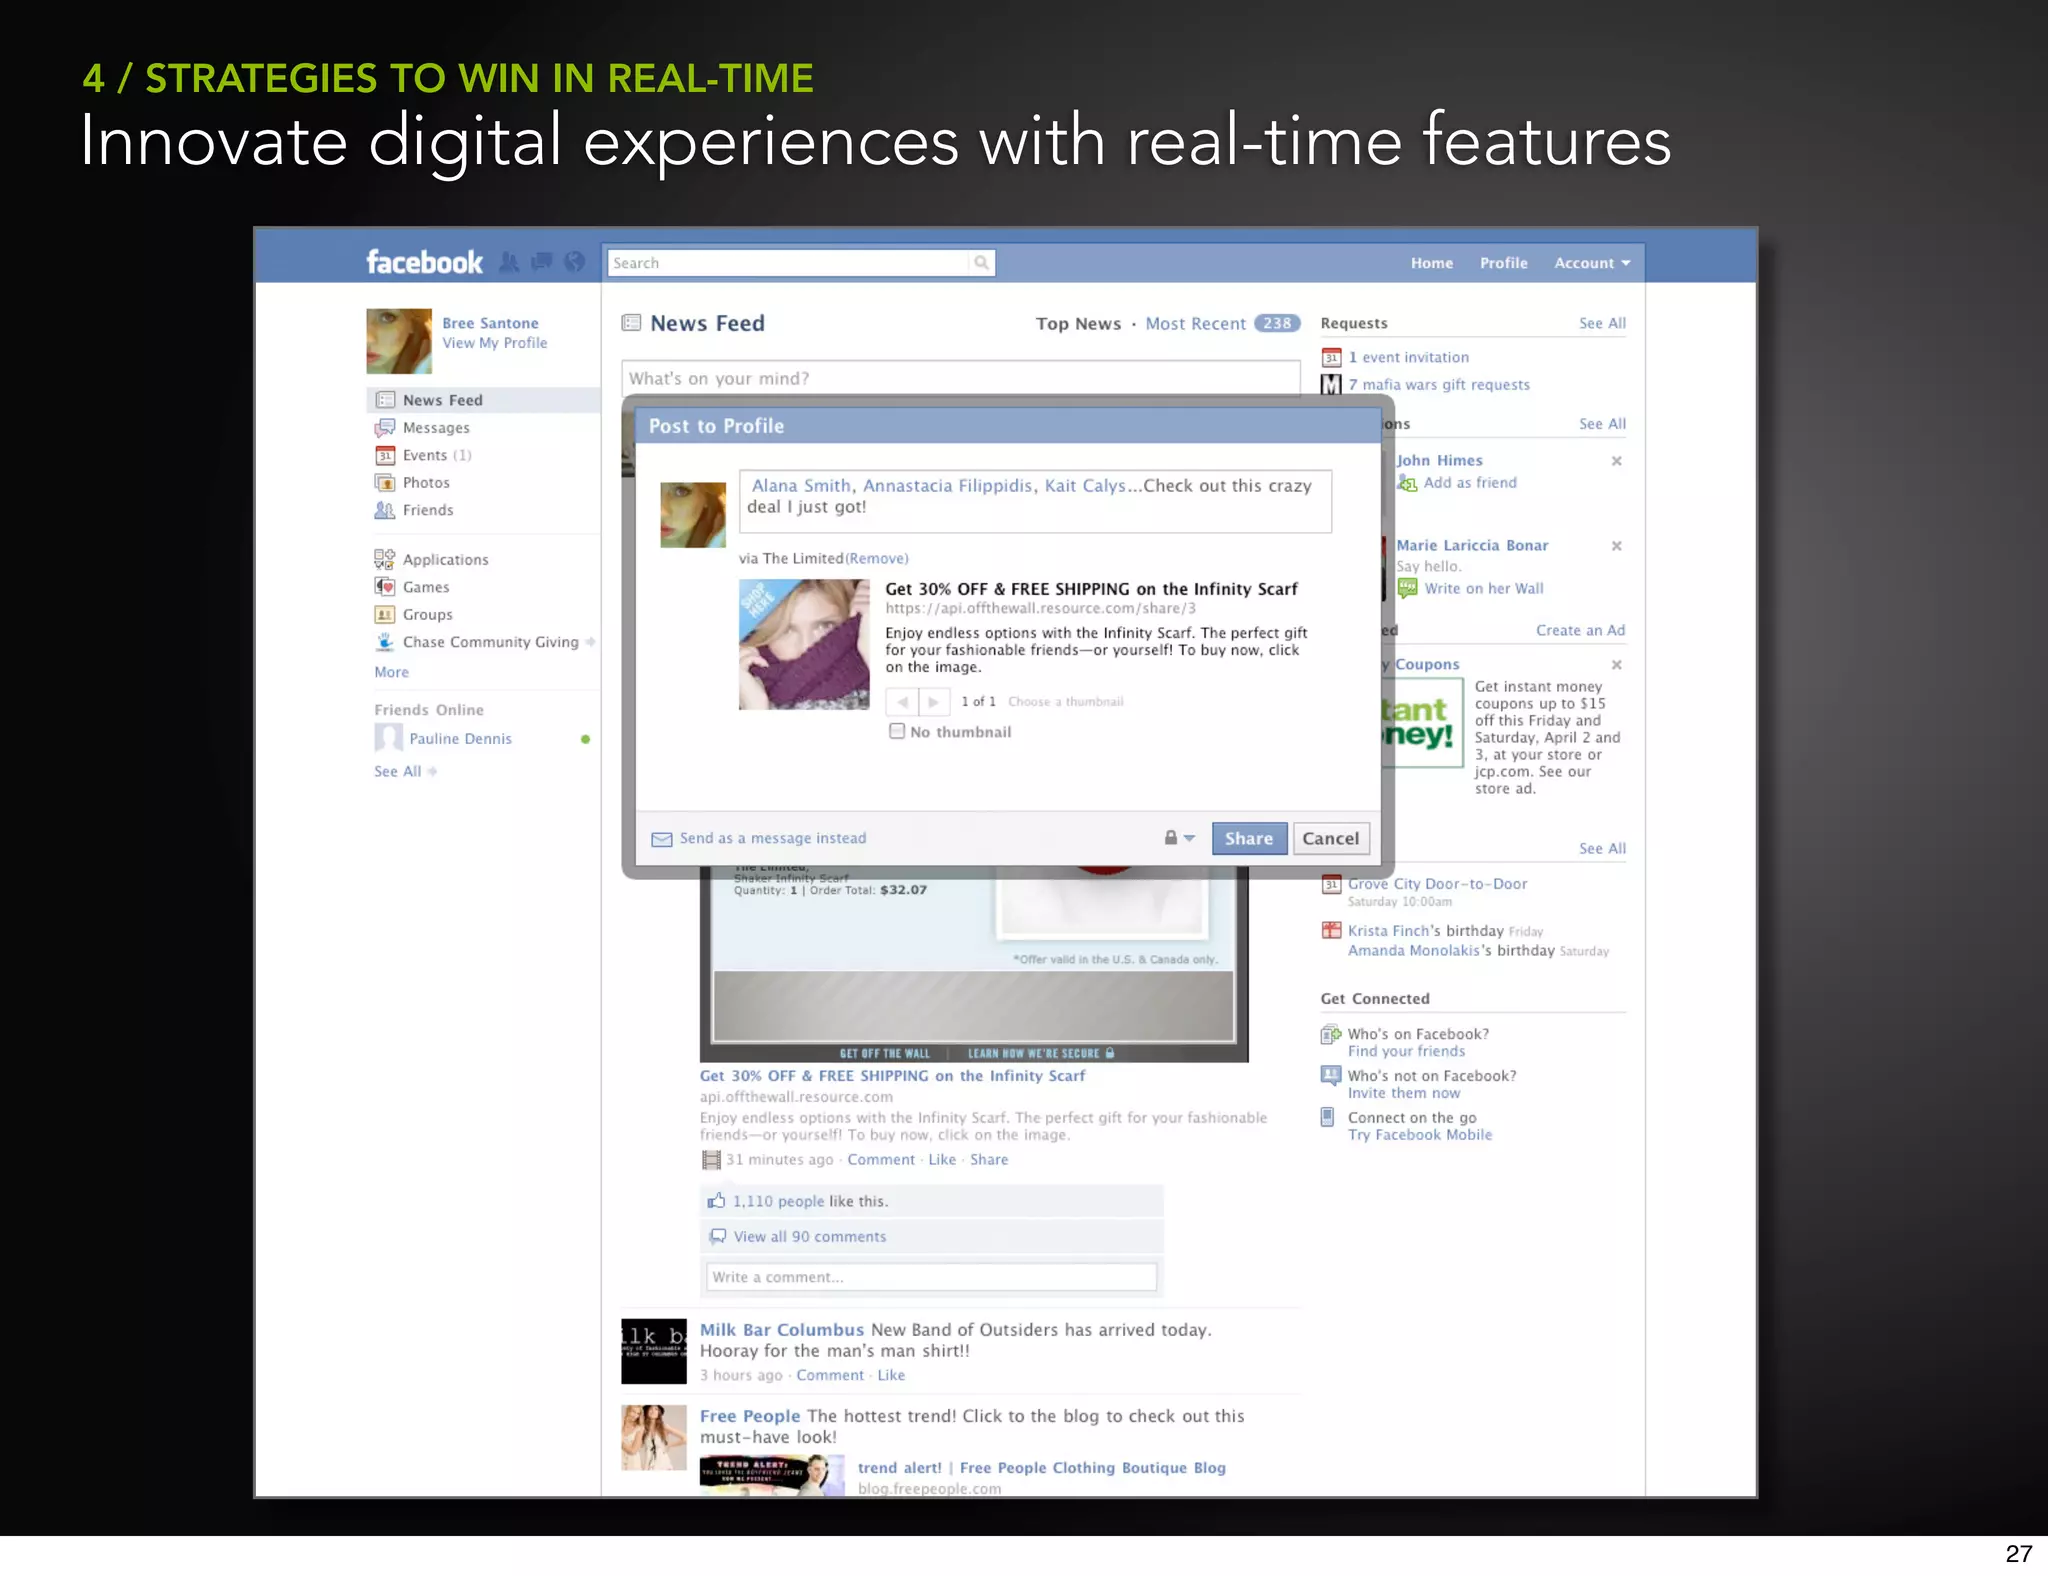Screen dimensions: 2048x1576
Task: Click Try Facebook Mobile link
Action: pyautogui.click(x=1419, y=1135)
